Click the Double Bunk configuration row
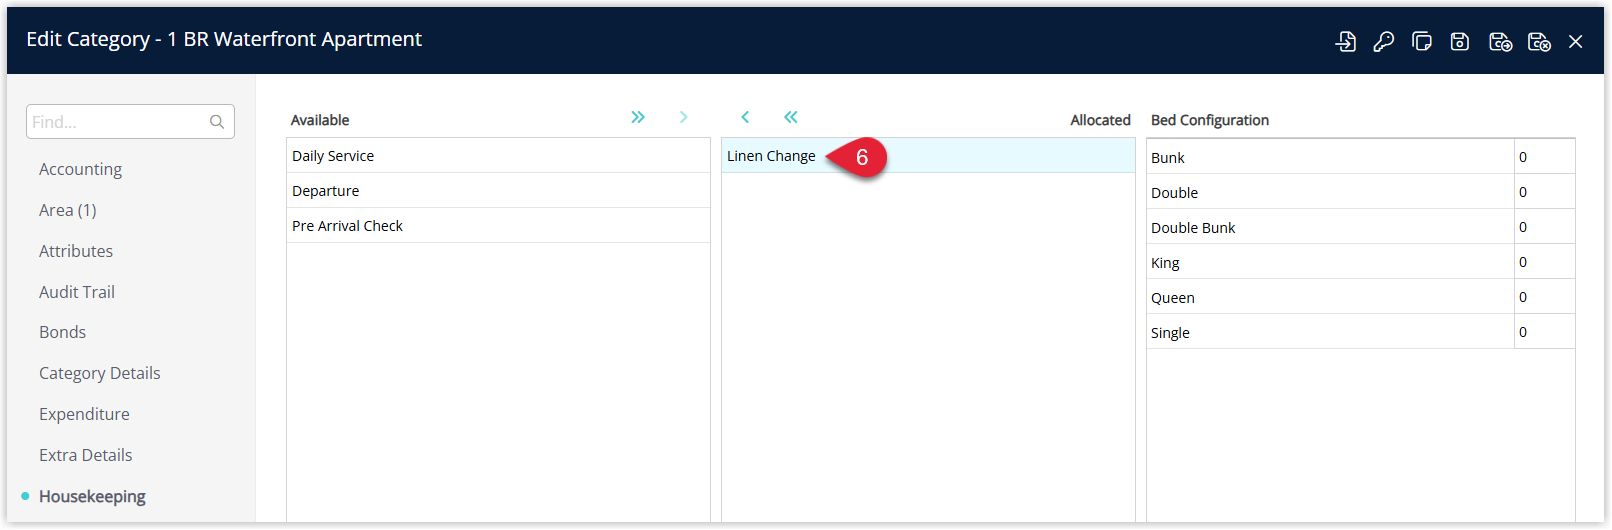 1330,227
